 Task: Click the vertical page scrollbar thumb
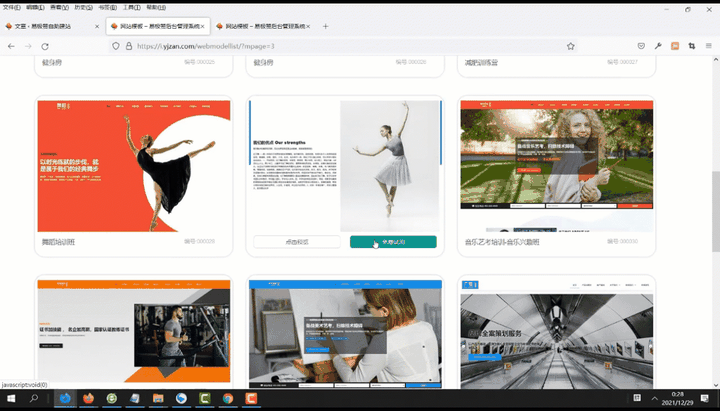point(716,211)
